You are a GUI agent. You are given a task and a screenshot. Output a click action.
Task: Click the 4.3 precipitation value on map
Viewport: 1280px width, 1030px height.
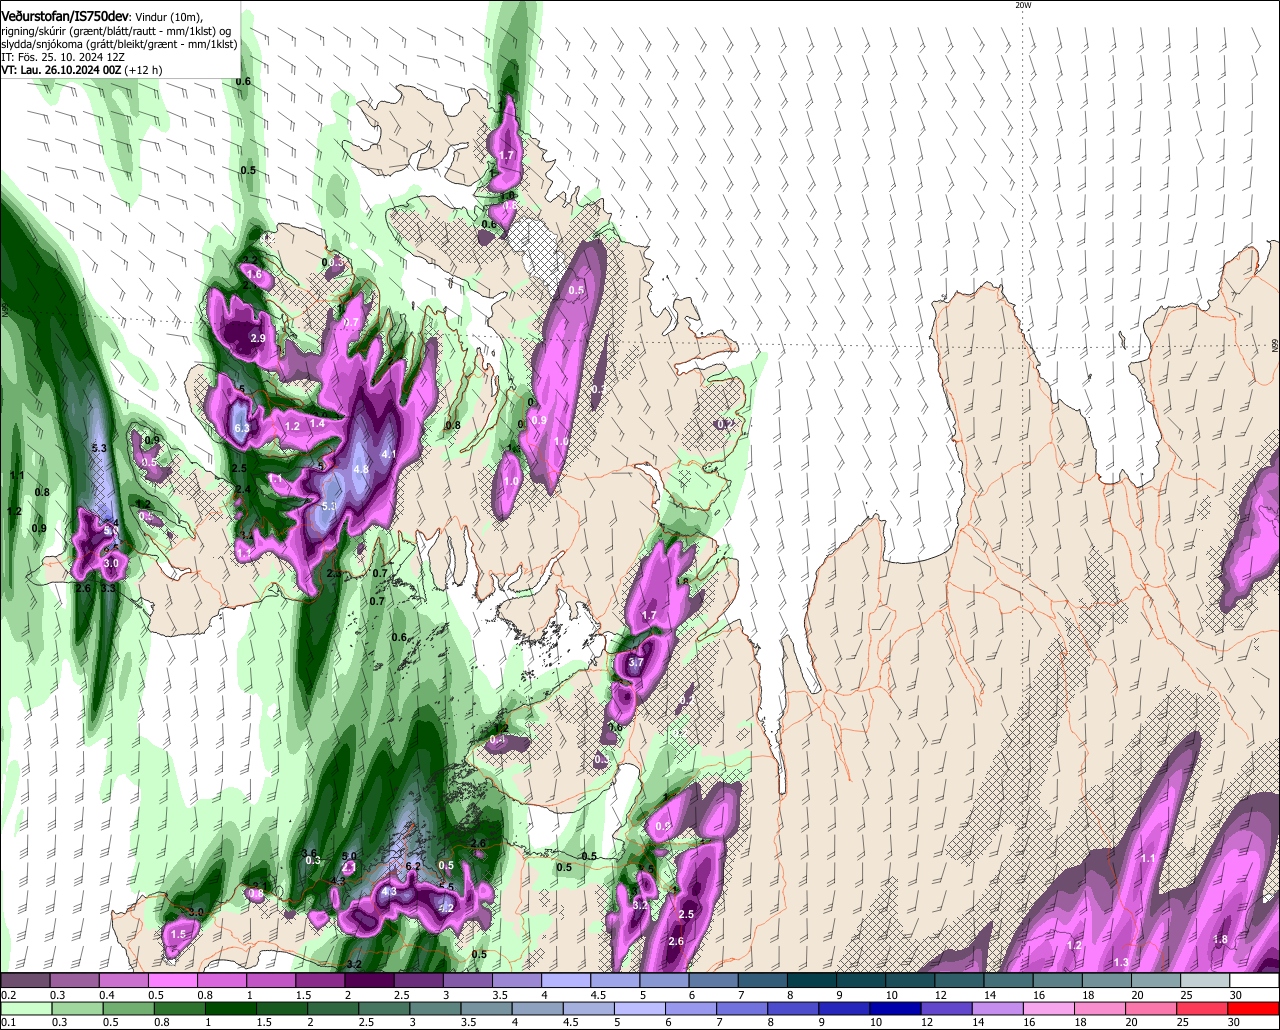coord(390,892)
